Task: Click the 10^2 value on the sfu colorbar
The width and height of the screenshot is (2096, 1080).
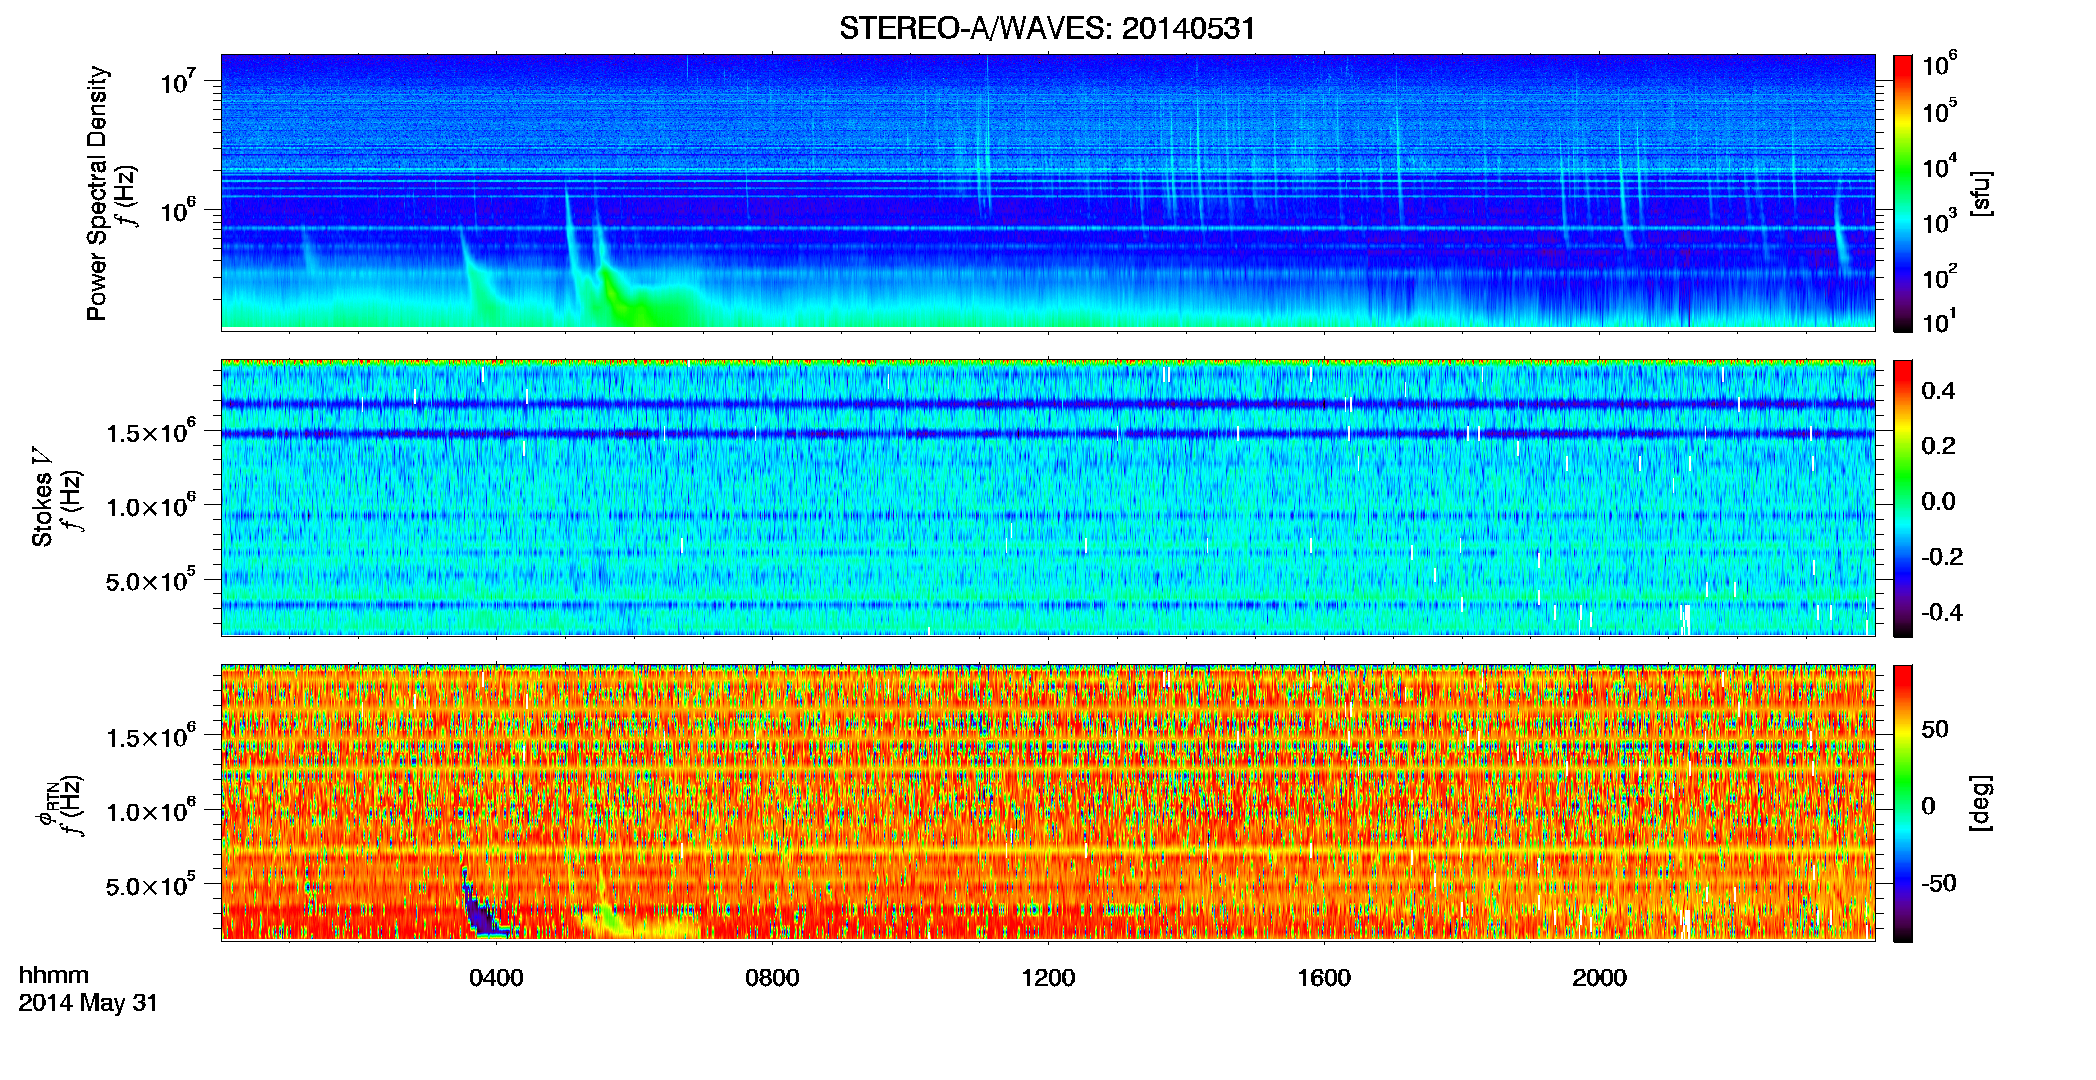Action: point(1940,277)
